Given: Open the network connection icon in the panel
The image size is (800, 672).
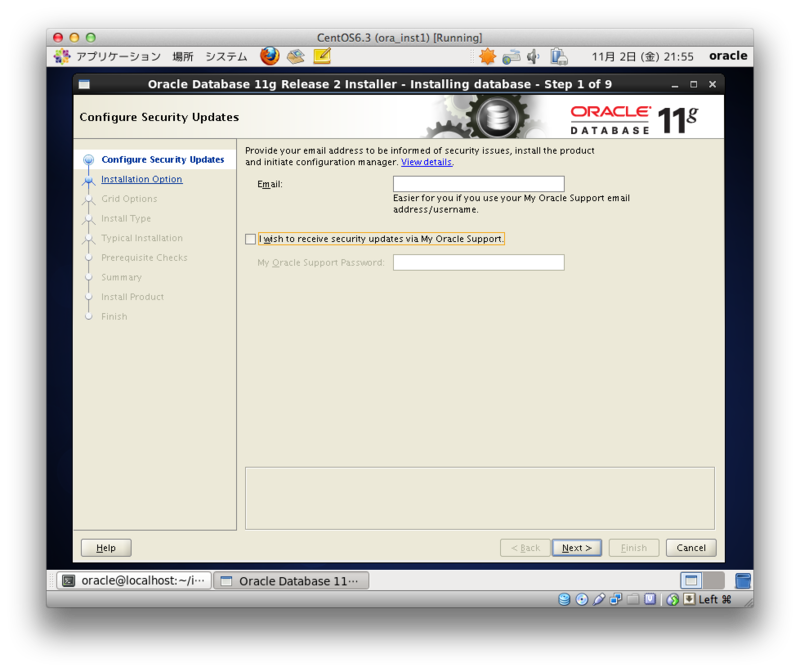Looking at the screenshot, I should point(511,57).
